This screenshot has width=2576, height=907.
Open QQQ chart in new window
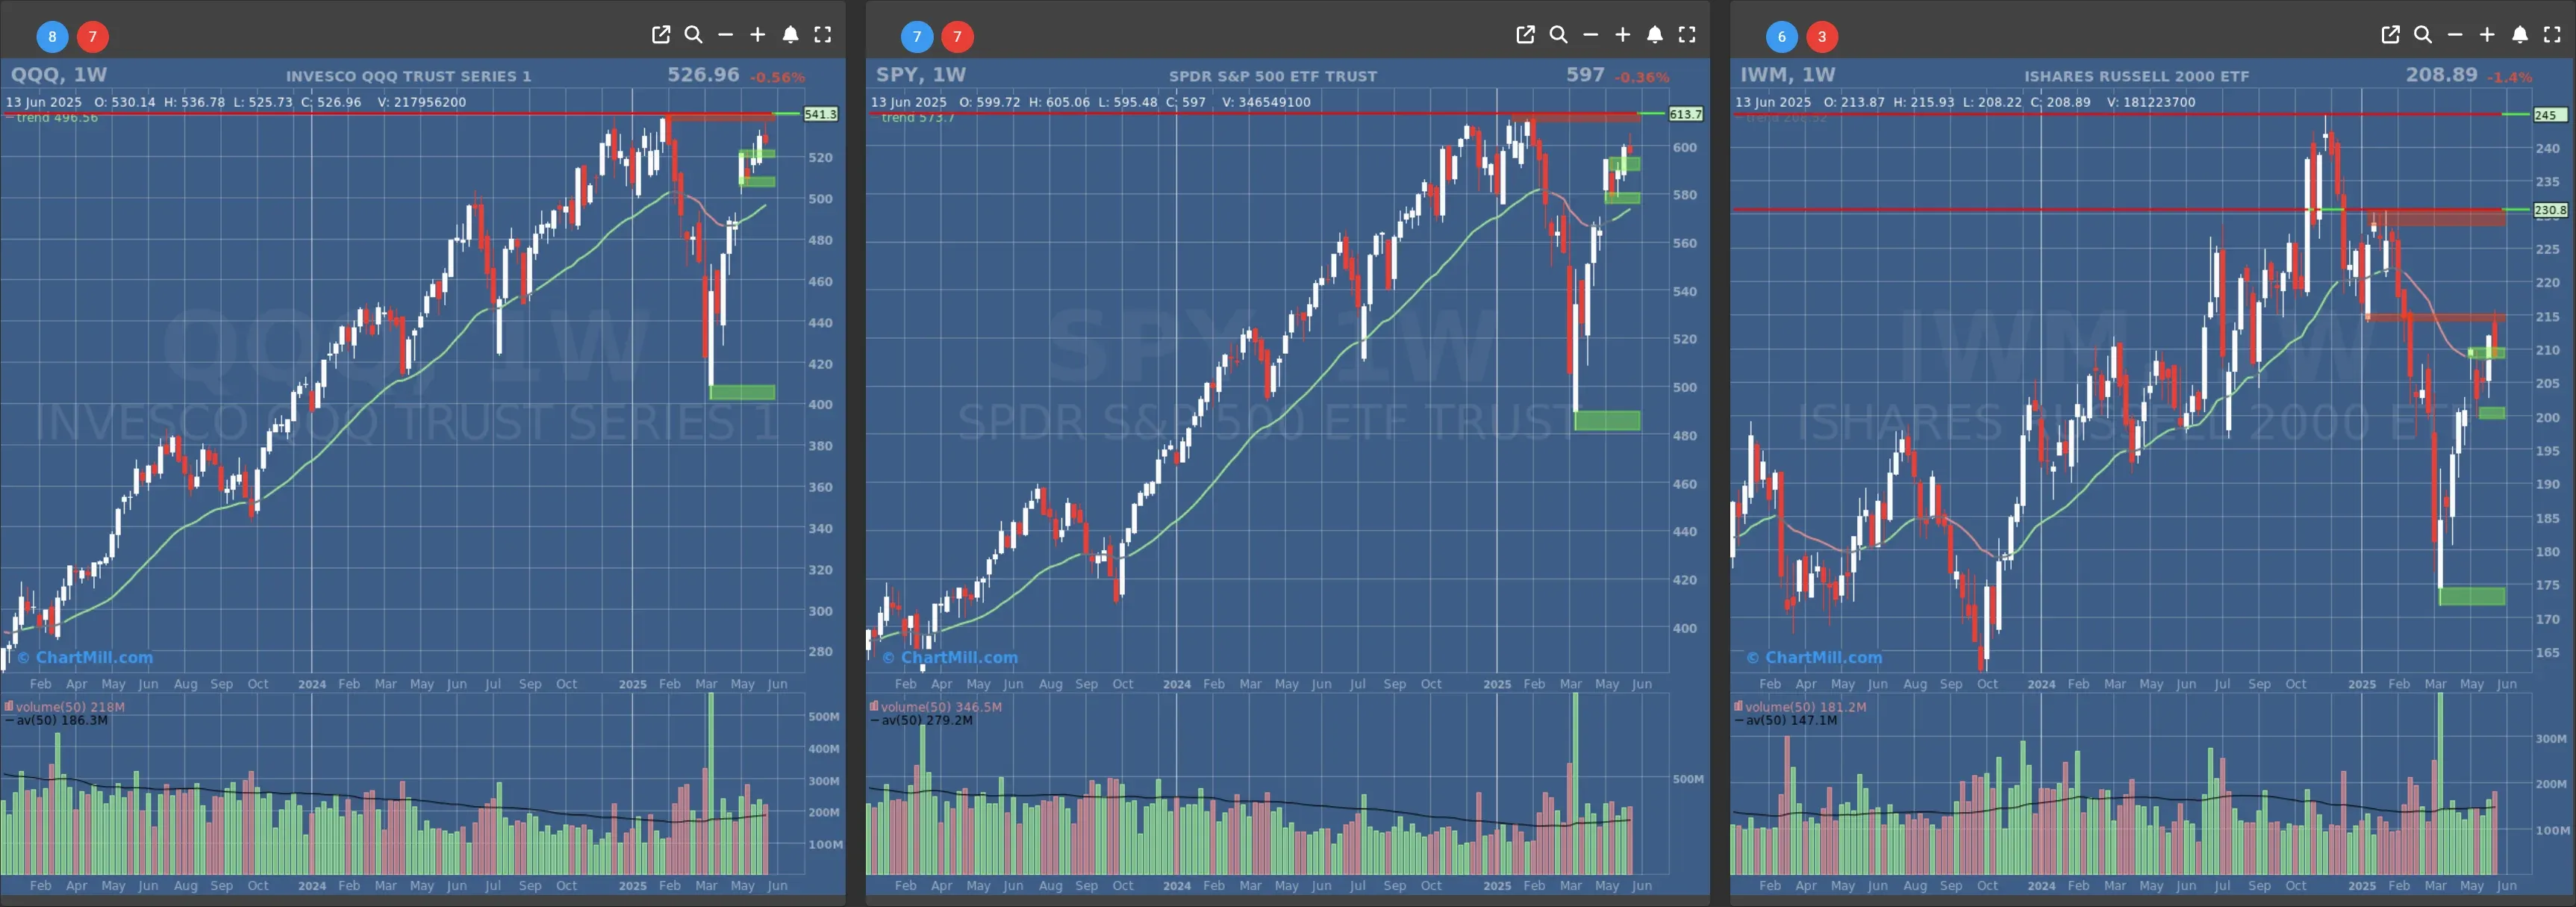tap(661, 35)
